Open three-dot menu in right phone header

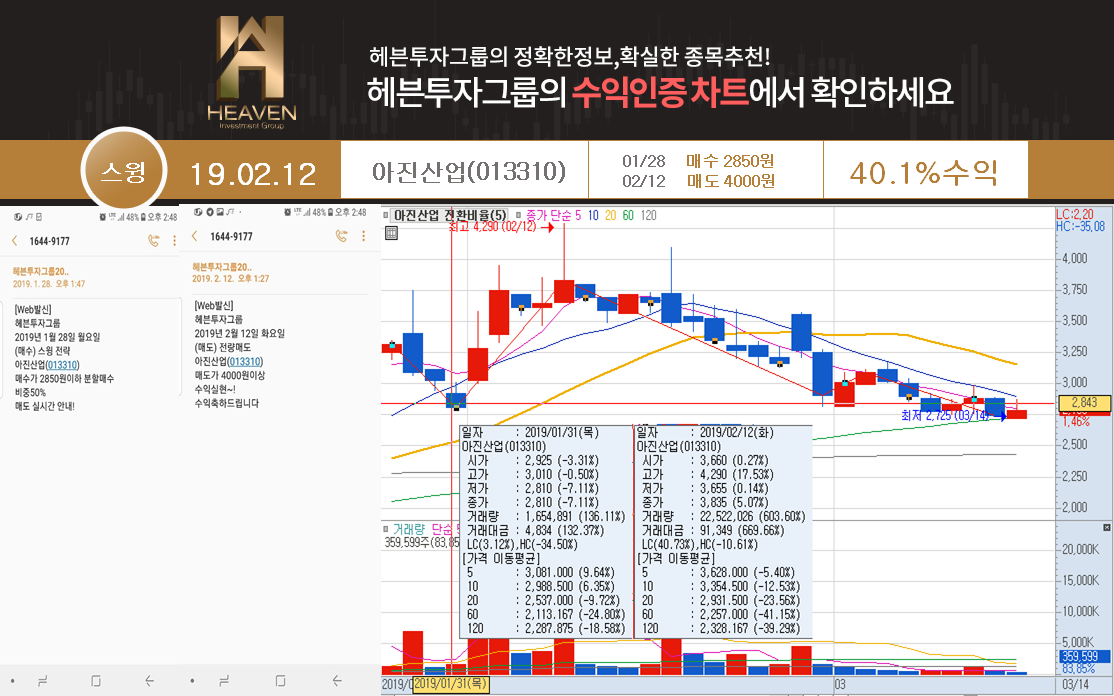click(363, 236)
